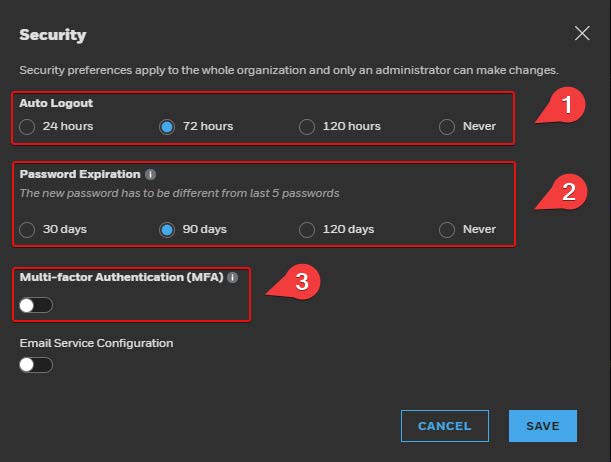This screenshot has width=611, height=462.
Task: Turn on Email Service Configuration switch
Action: click(36, 365)
